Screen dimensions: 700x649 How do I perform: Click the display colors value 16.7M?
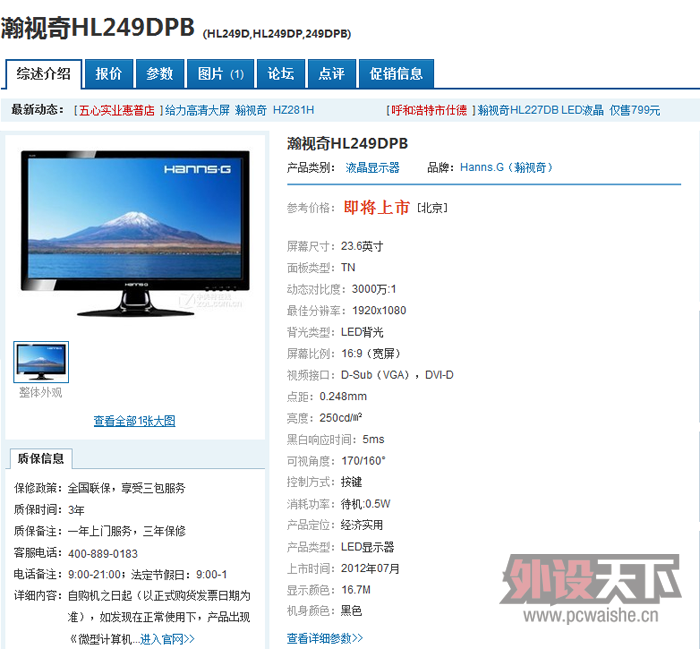356,590
